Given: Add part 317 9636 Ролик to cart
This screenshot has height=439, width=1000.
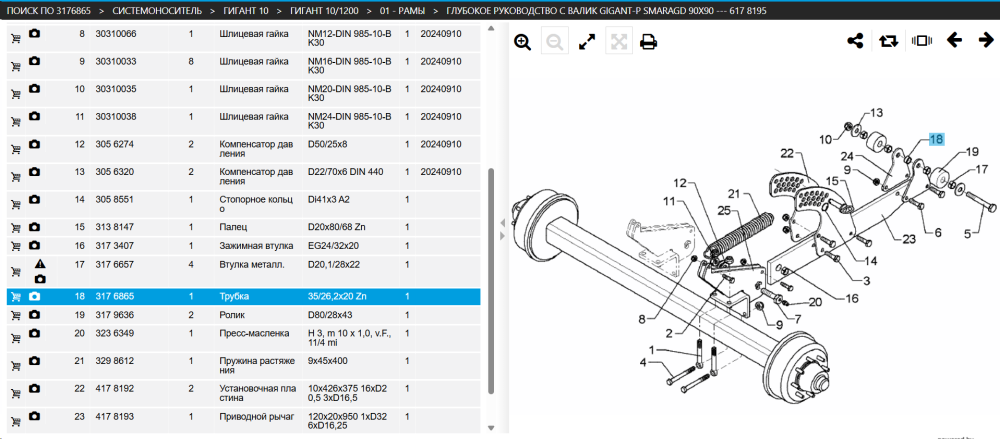Looking at the screenshot, I should [16, 316].
